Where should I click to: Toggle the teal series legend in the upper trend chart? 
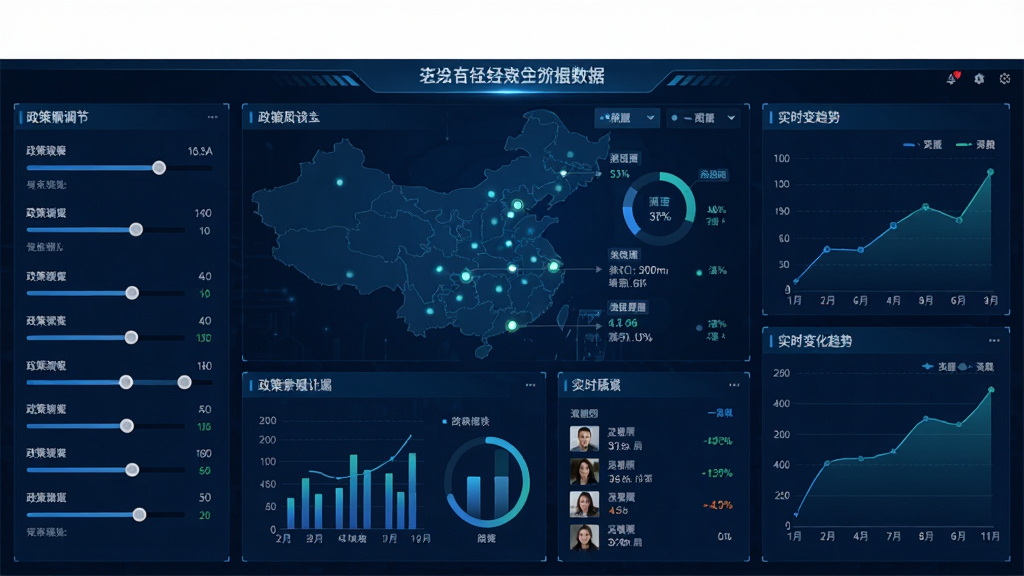(975, 145)
